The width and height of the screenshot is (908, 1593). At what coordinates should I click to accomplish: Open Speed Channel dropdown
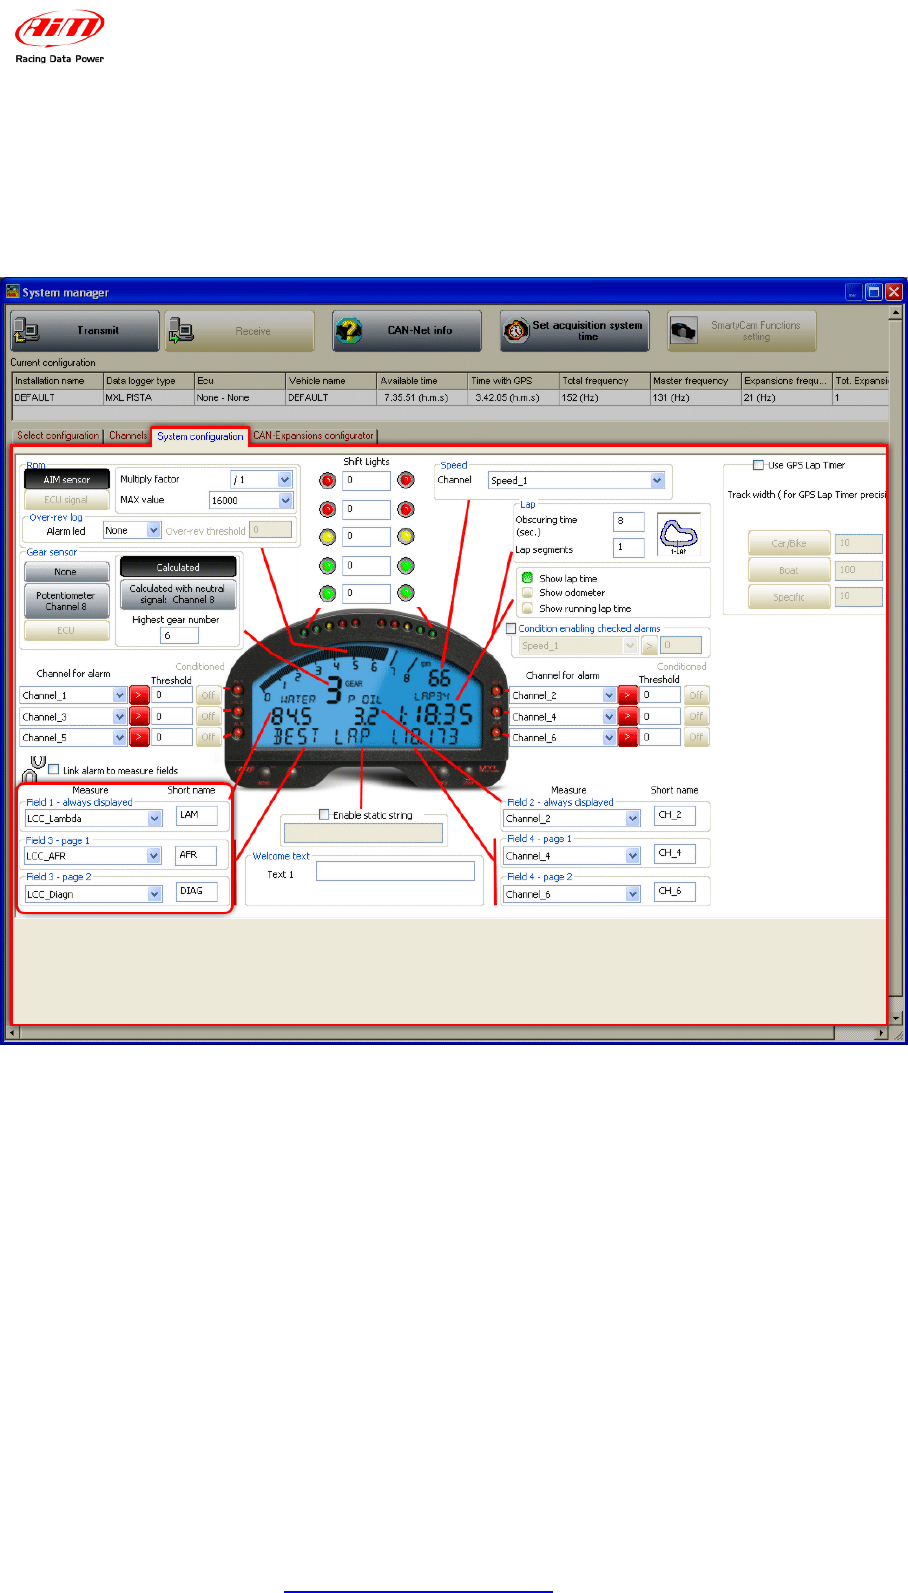click(x=657, y=481)
